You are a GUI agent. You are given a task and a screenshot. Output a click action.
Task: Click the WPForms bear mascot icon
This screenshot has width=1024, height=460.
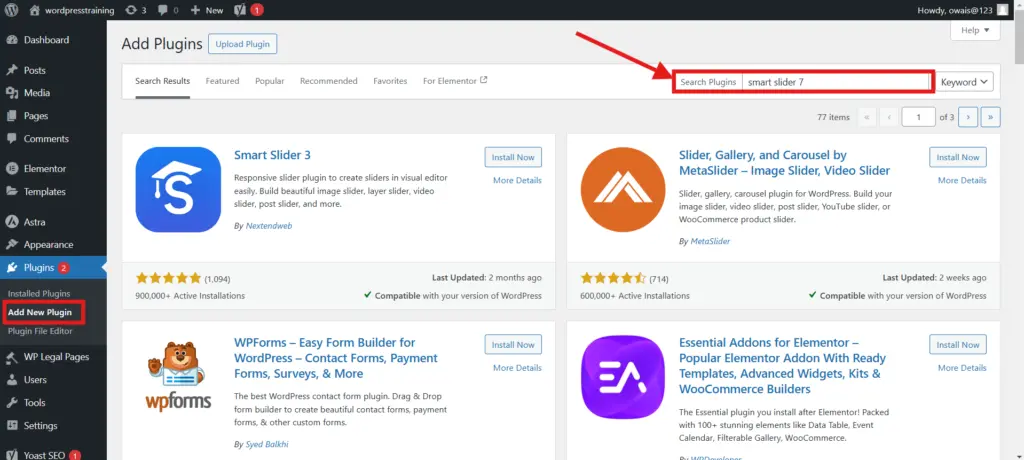[178, 377]
